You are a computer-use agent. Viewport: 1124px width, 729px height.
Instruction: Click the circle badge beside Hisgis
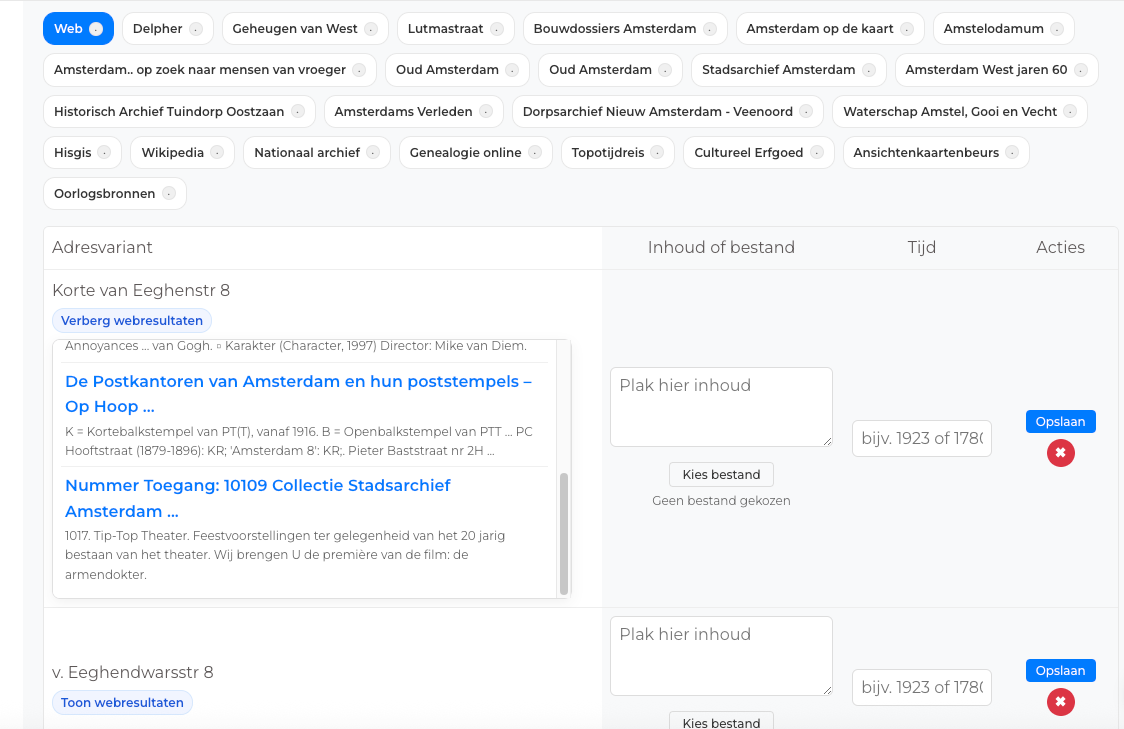tap(105, 153)
